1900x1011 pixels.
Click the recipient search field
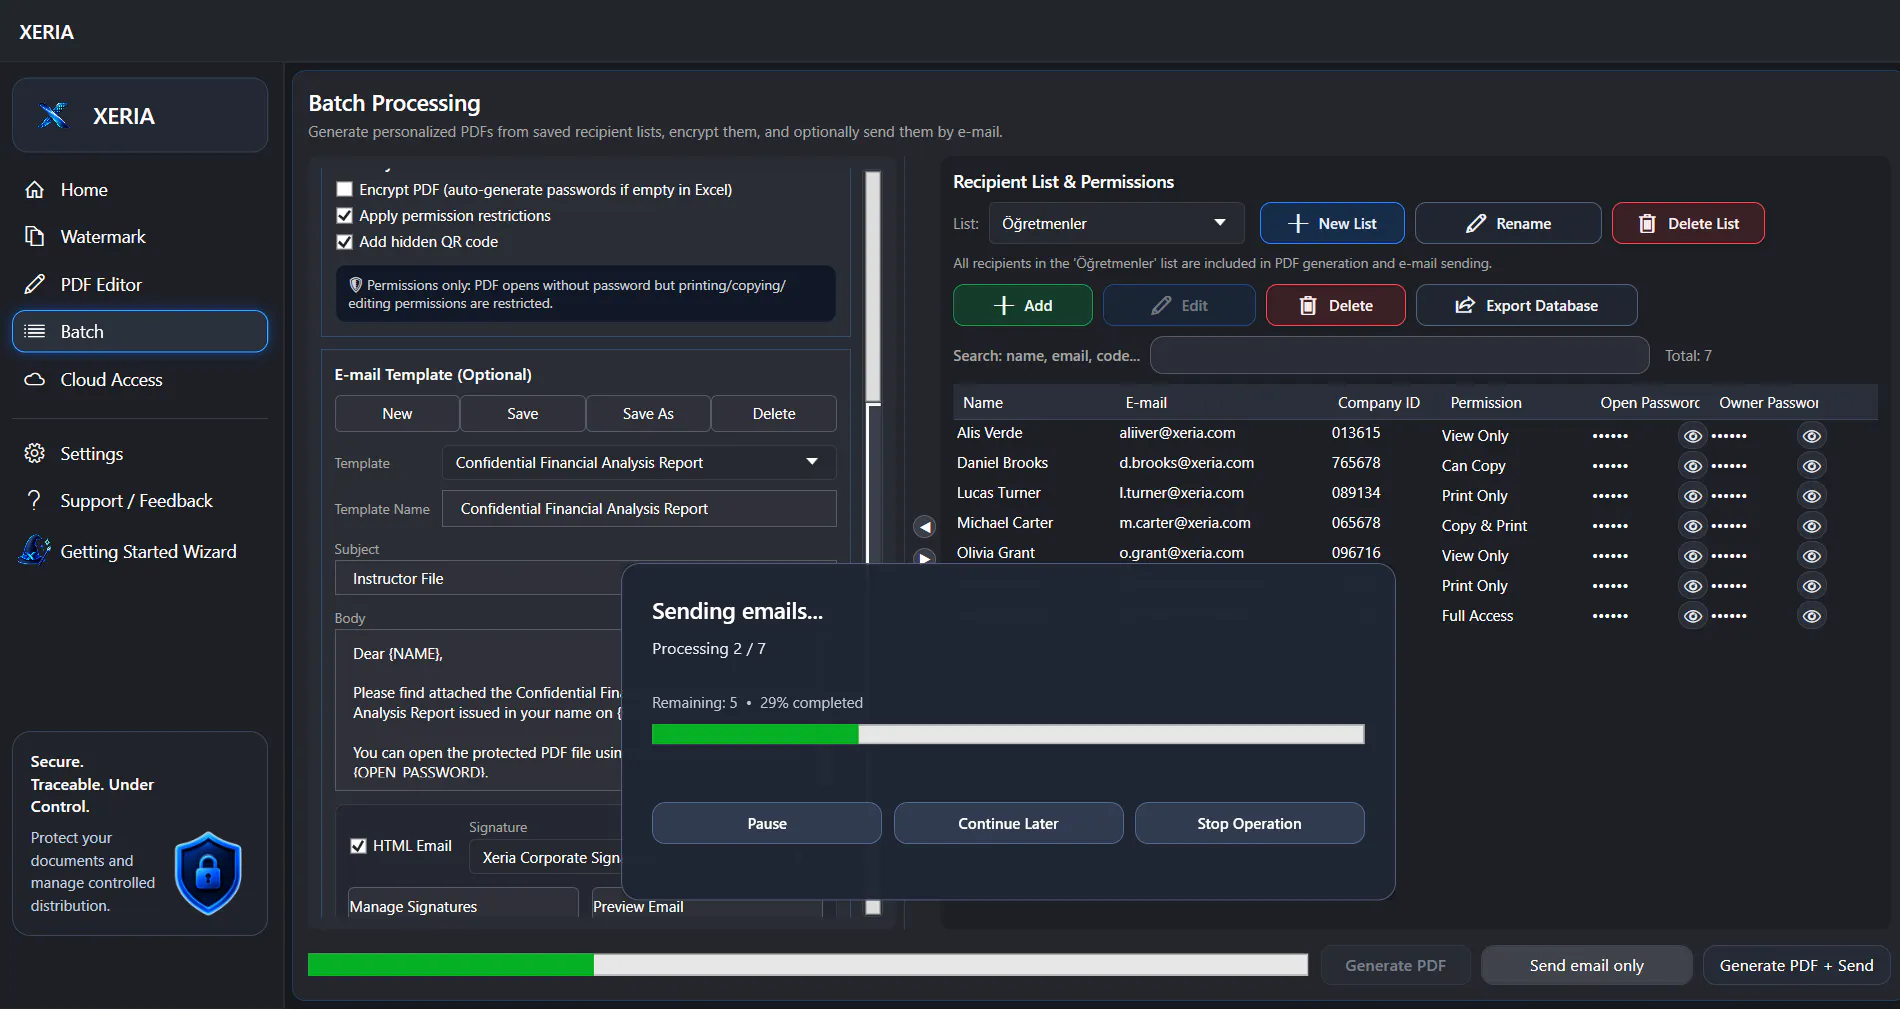1399,355
